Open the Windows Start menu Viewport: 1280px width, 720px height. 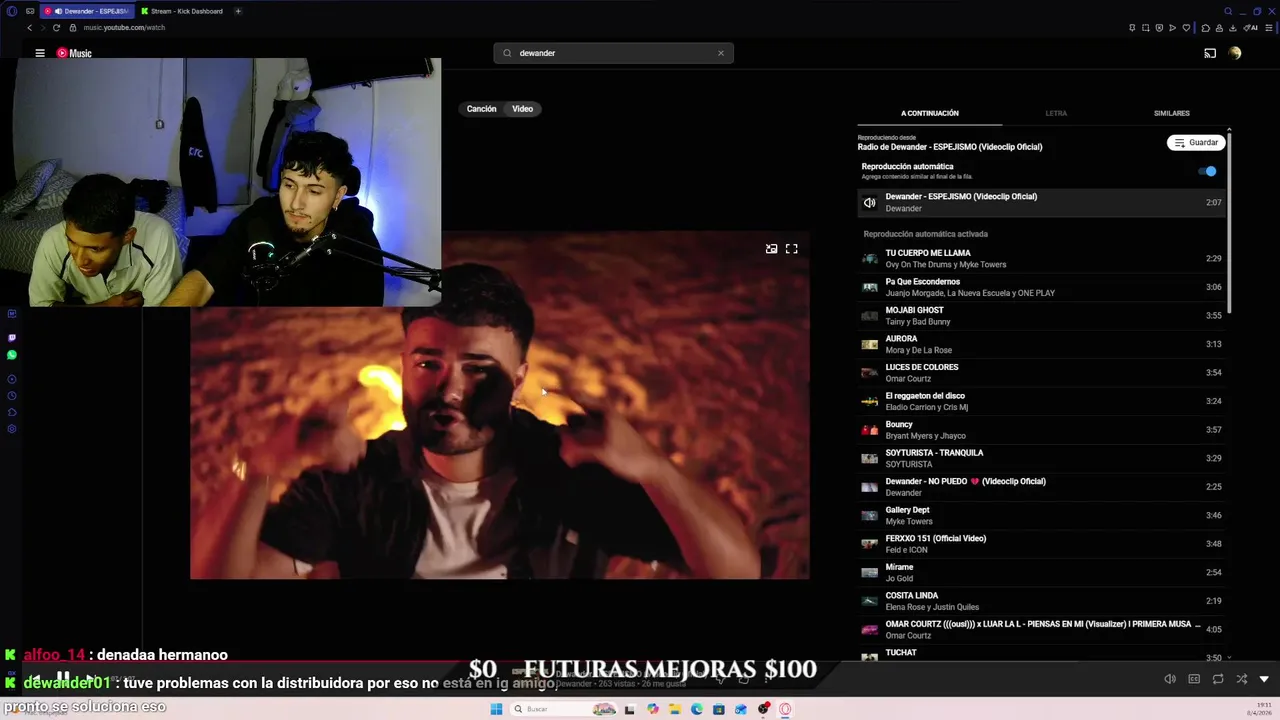point(496,709)
